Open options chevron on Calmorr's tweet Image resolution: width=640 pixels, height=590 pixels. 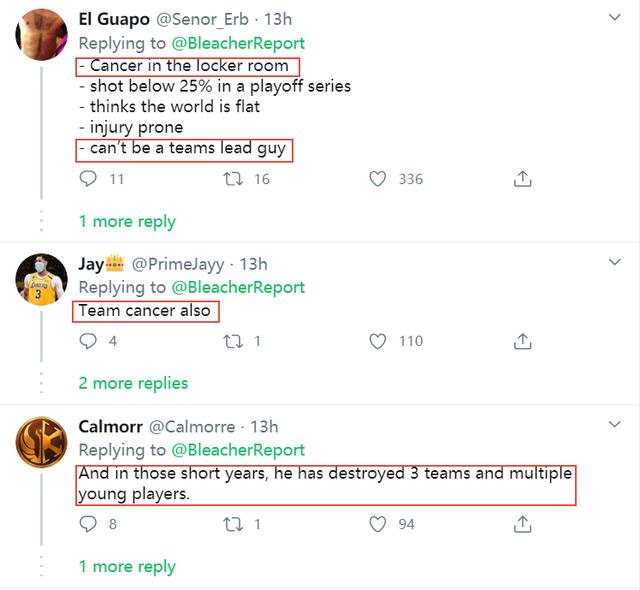tap(615, 424)
